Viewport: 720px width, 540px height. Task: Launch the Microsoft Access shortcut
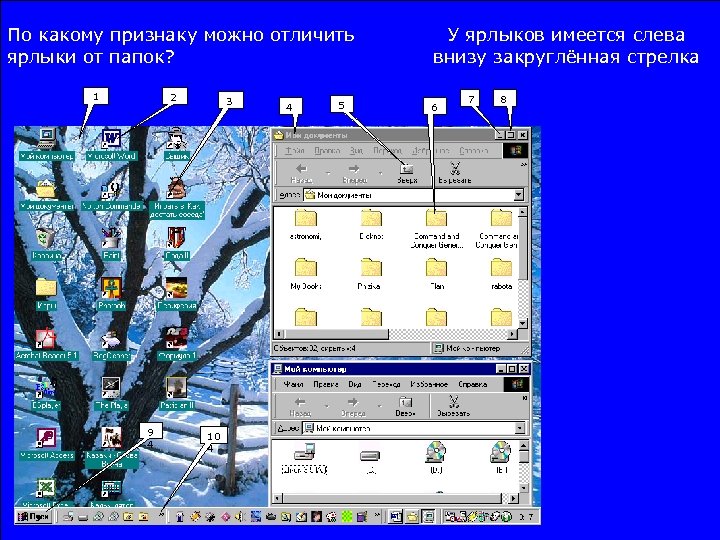coord(46,444)
